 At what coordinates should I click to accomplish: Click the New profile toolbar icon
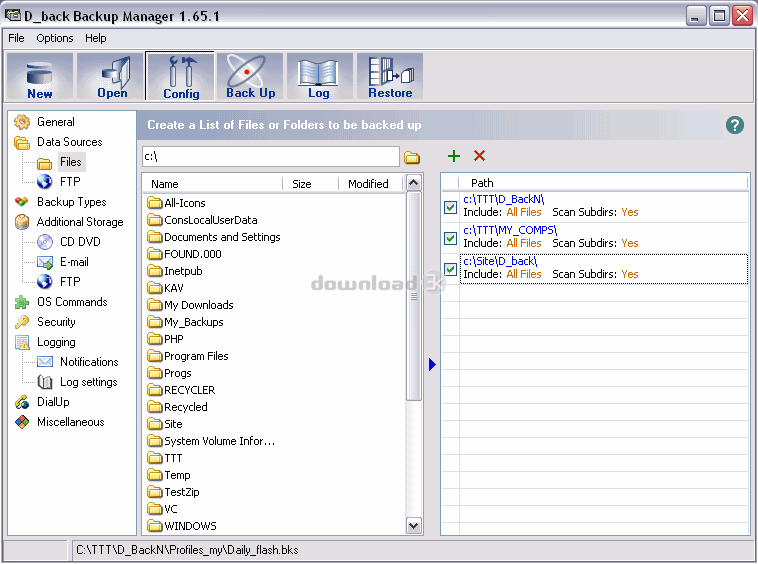pyautogui.click(x=40, y=77)
